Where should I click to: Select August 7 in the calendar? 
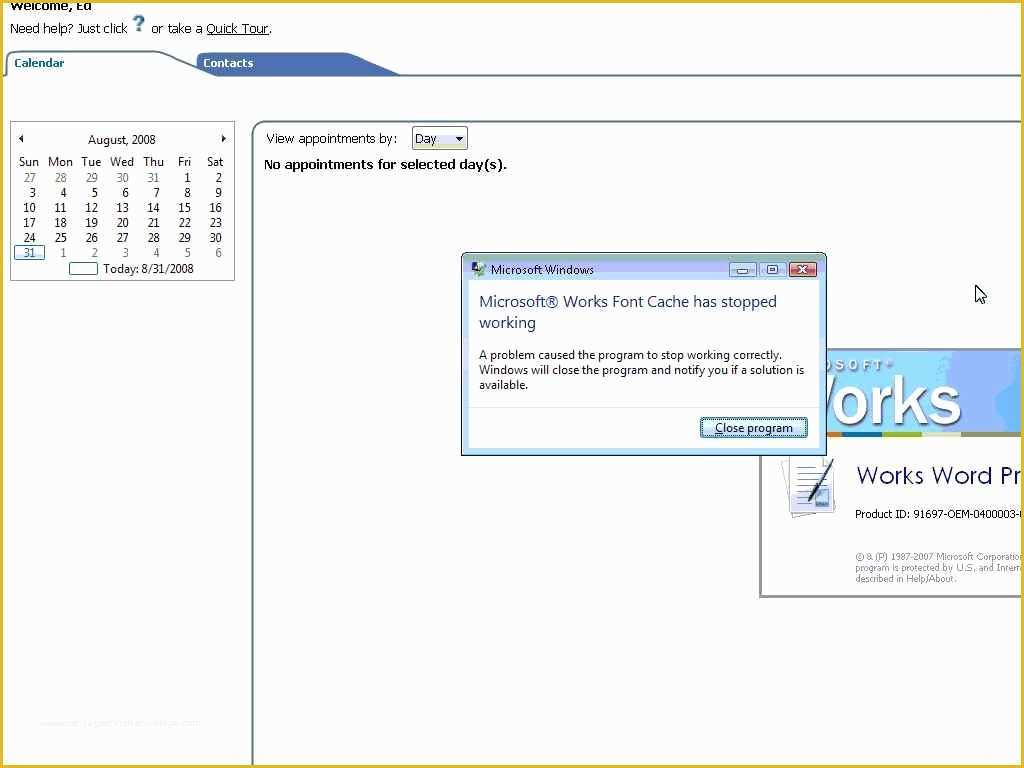pos(156,193)
